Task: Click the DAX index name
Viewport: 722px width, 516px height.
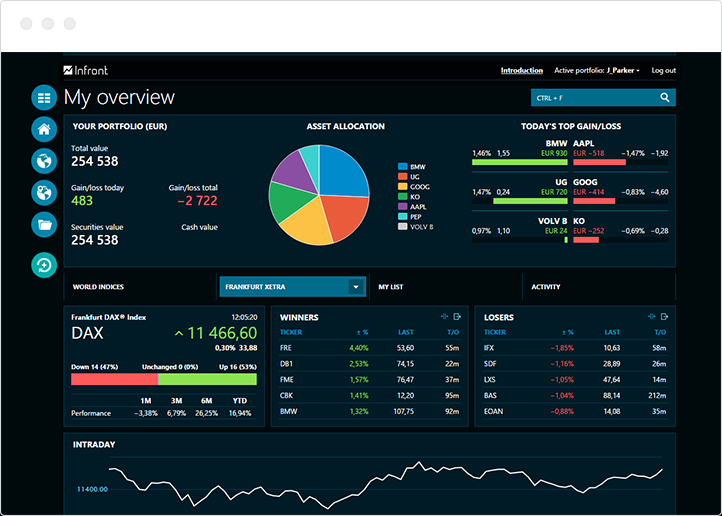Action: coord(87,333)
